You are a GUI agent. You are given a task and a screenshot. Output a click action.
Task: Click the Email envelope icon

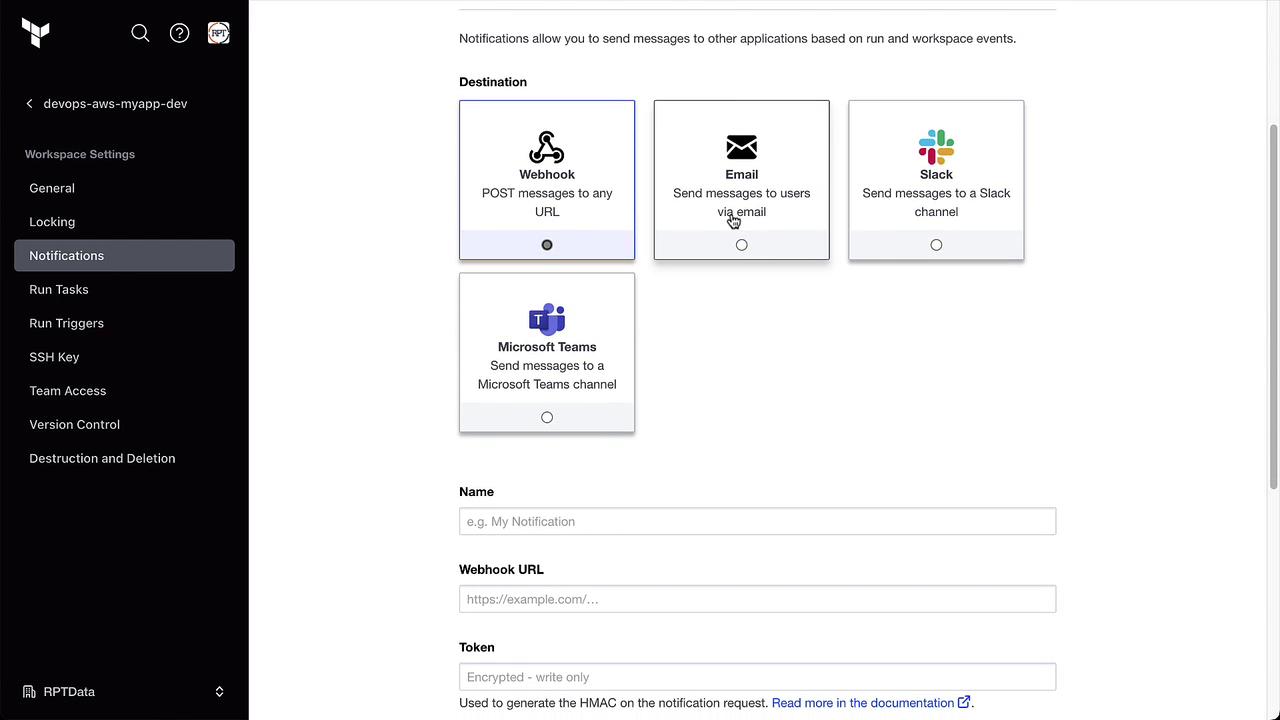tap(741, 147)
